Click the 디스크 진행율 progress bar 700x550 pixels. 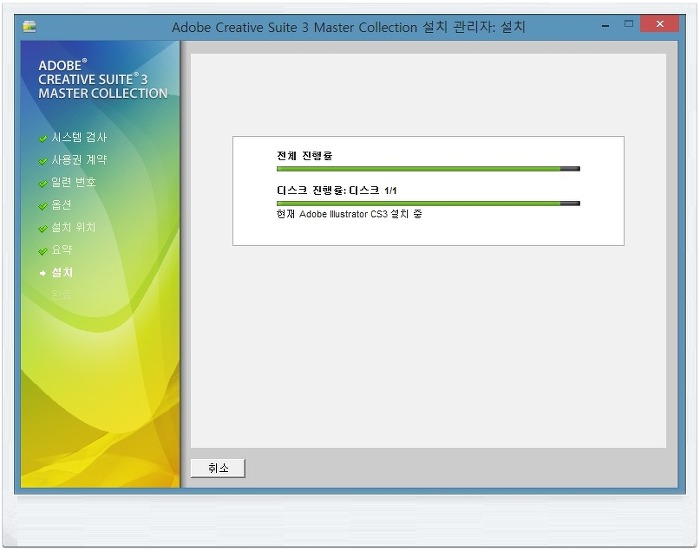click(428, 204)
